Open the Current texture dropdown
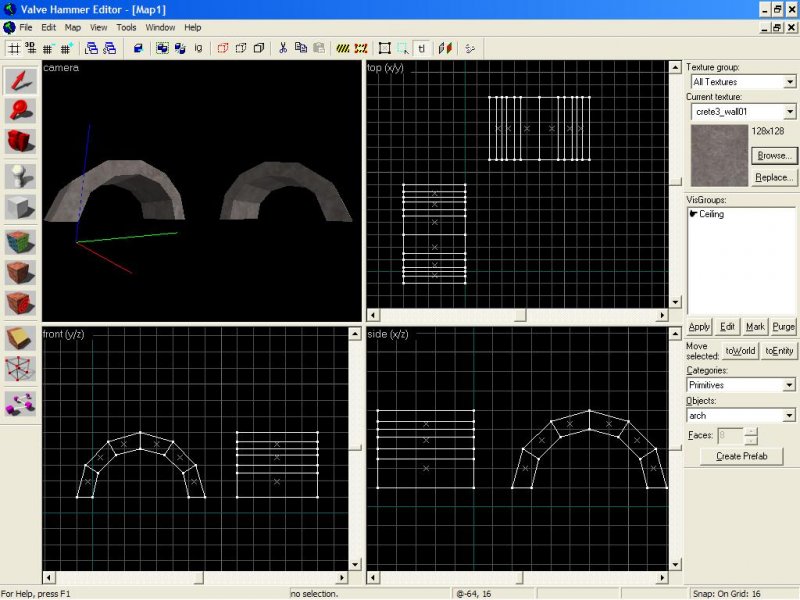The width and height of the screenshot is (800, 600). (789, 112)
